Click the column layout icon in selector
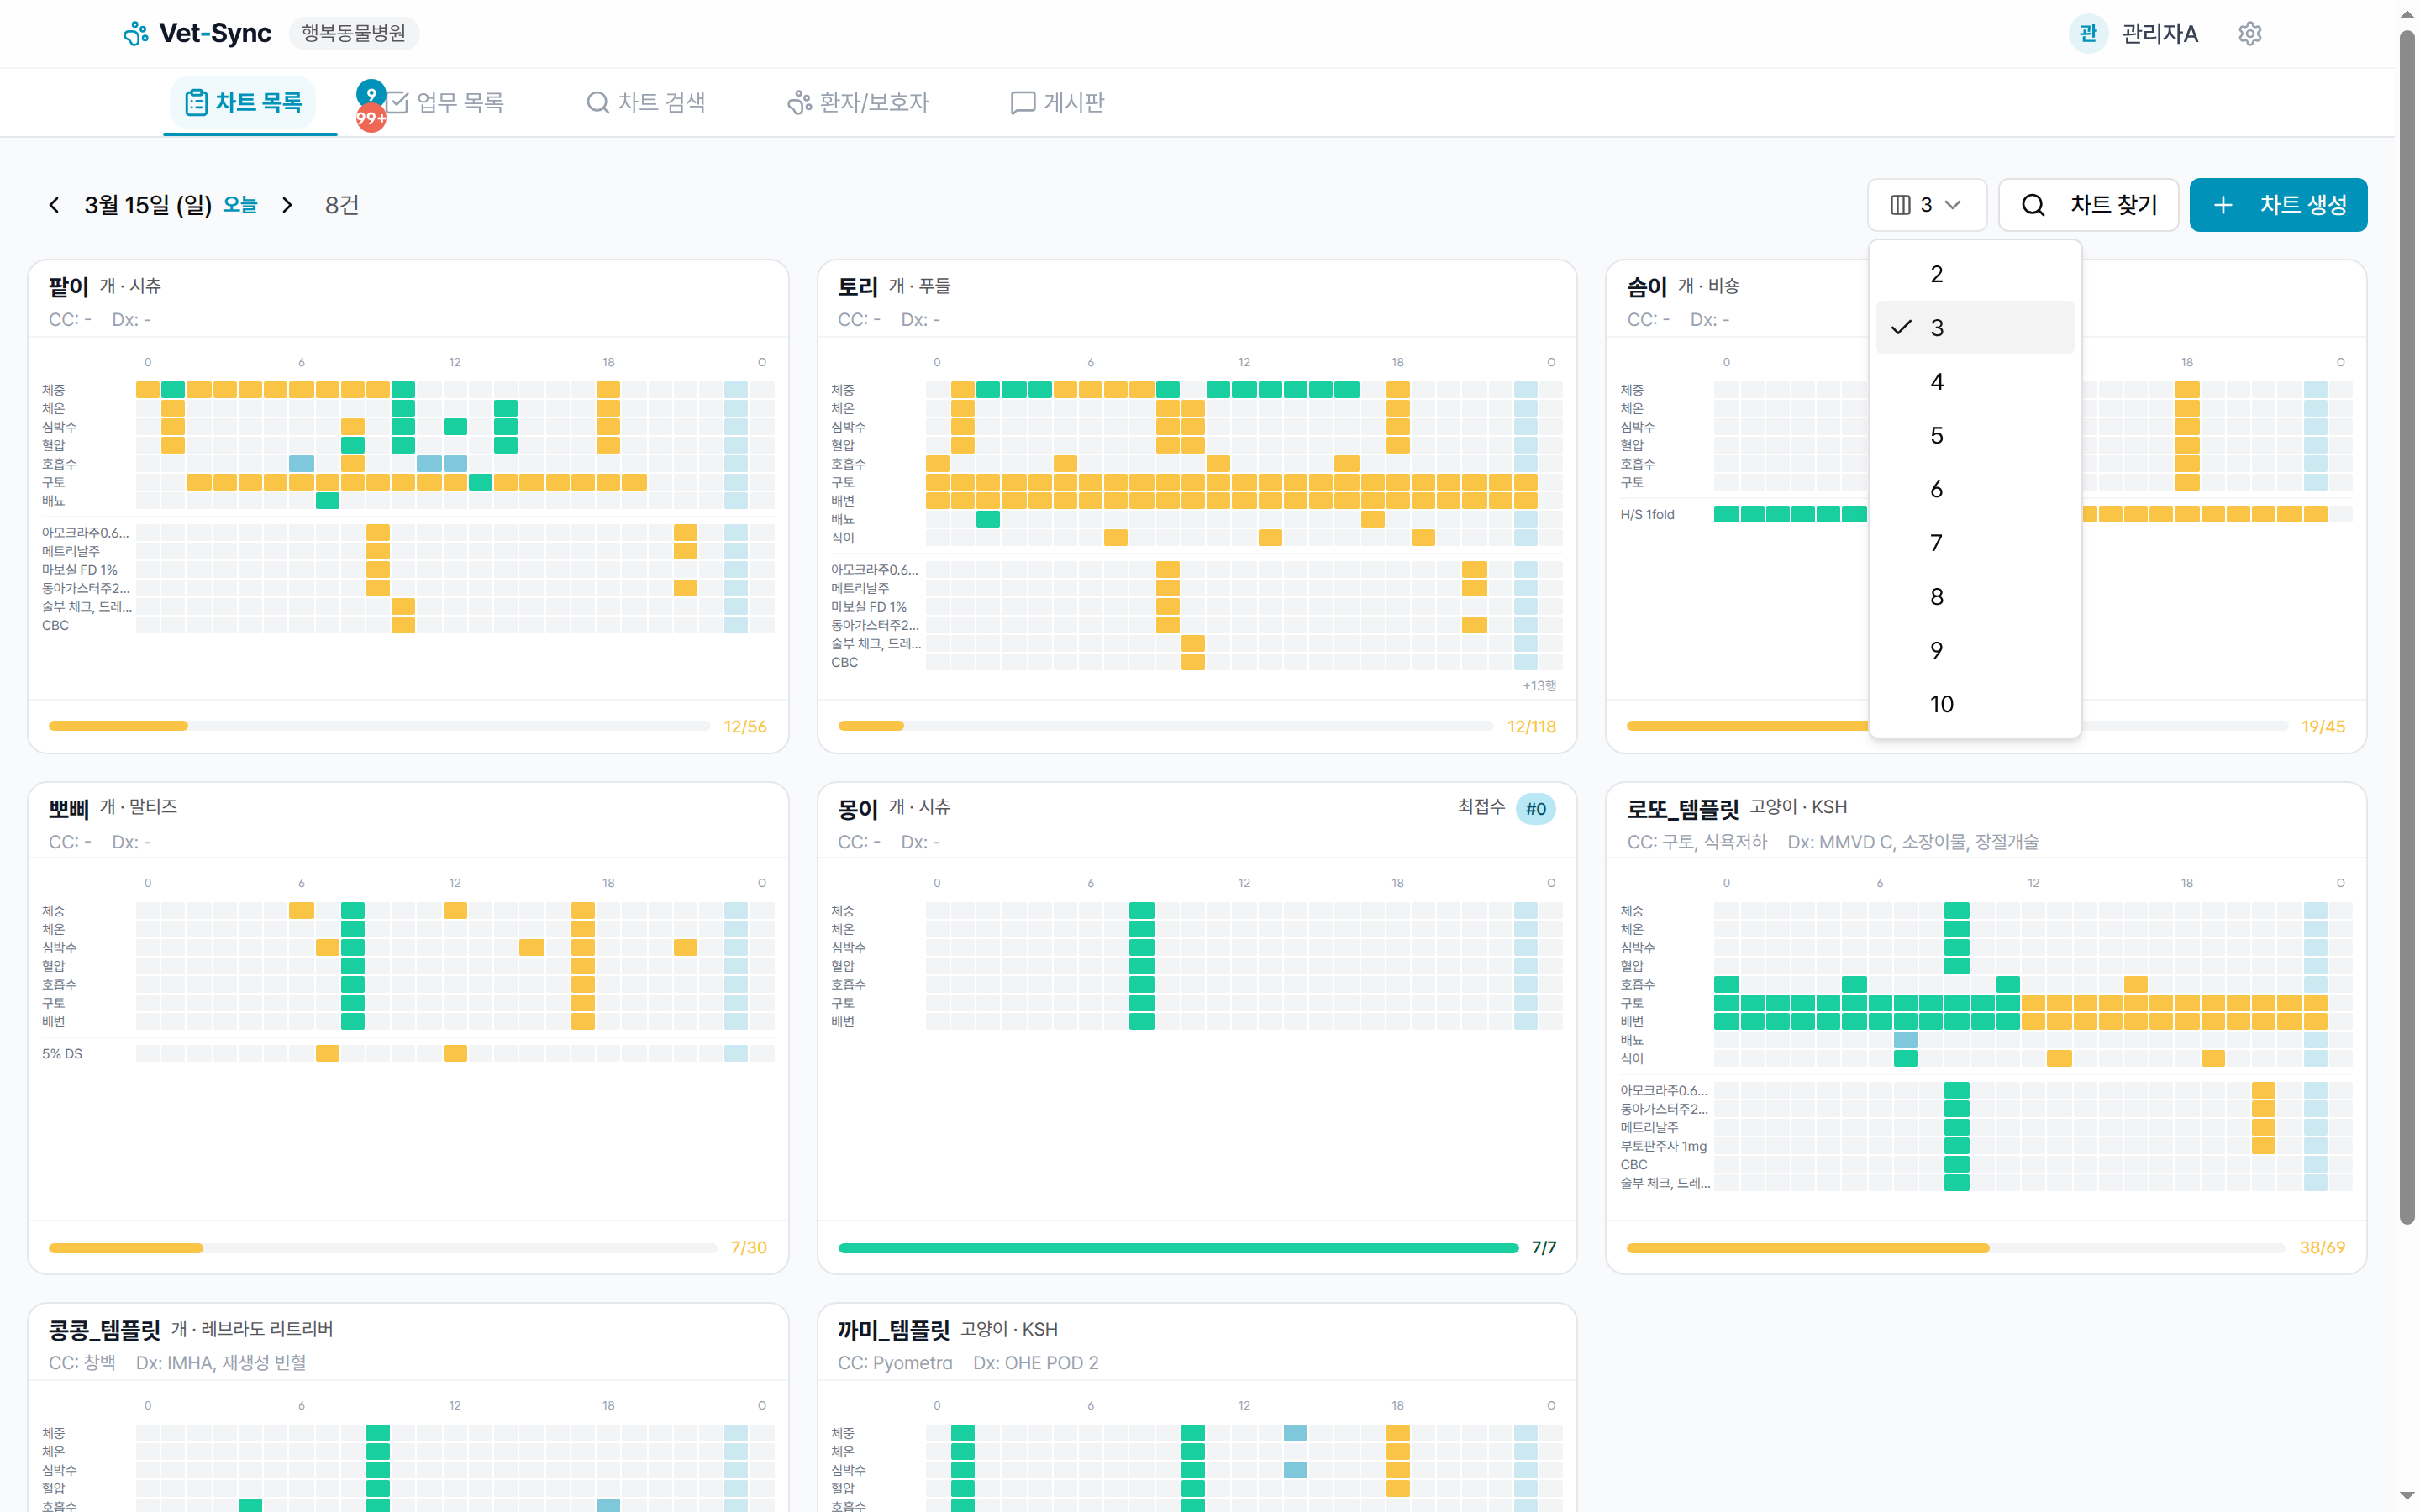This screenshot has height=1512, width=2420. coord(1900,205)
